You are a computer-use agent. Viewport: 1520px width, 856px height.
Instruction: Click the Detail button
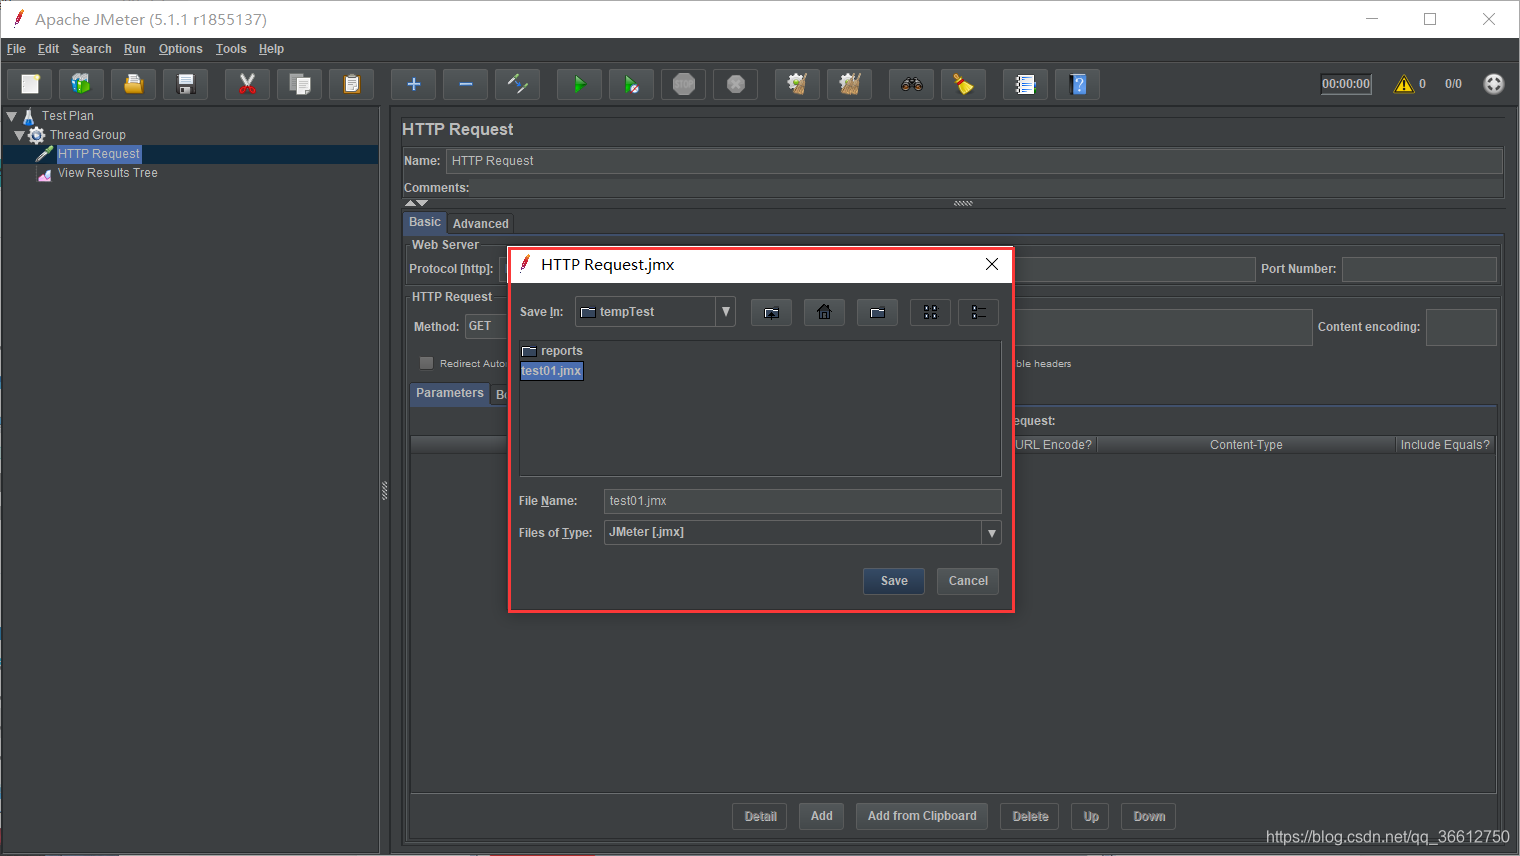(x=760, y=817)
